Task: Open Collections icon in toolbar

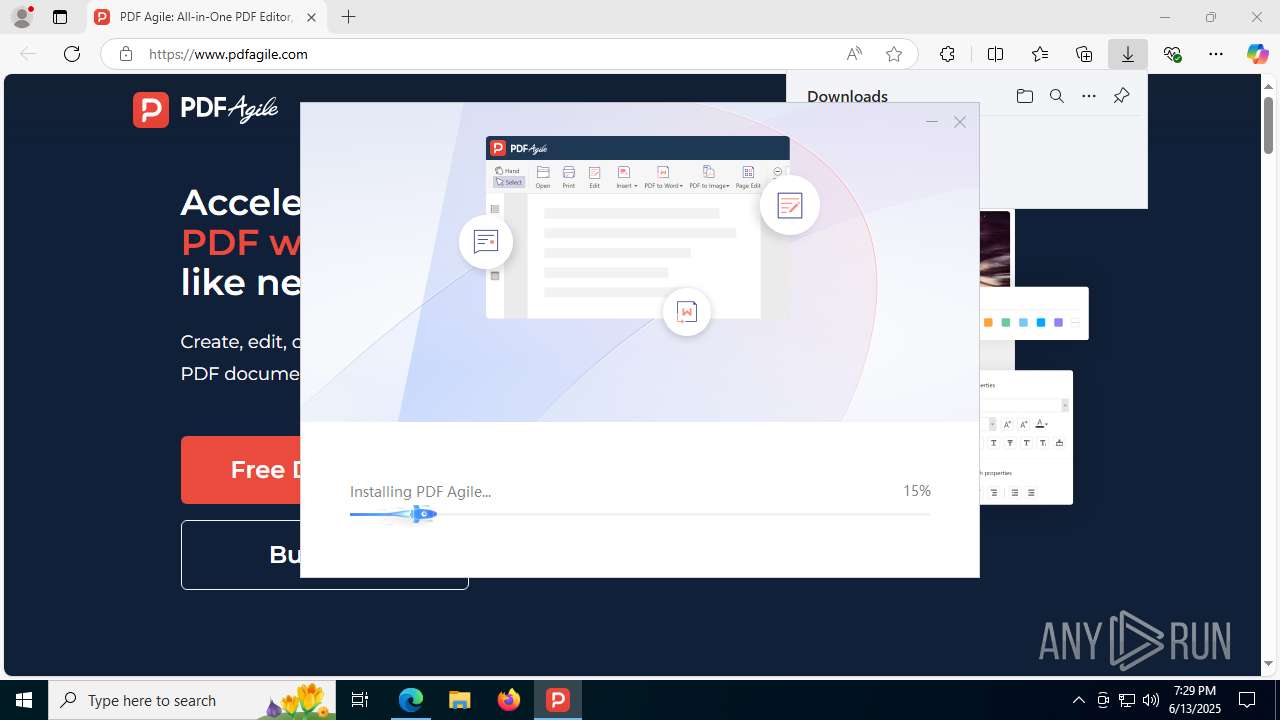Action: (x=1084, y=54)
